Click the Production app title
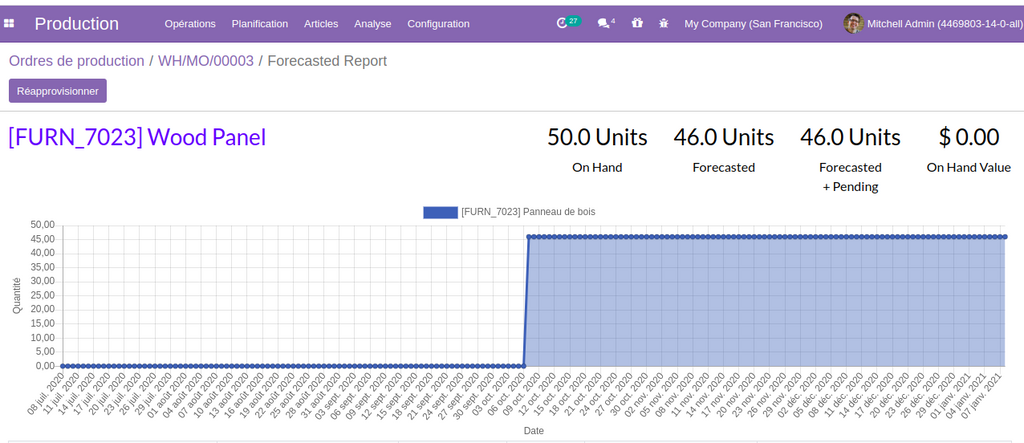 click(x=77, y=23)
